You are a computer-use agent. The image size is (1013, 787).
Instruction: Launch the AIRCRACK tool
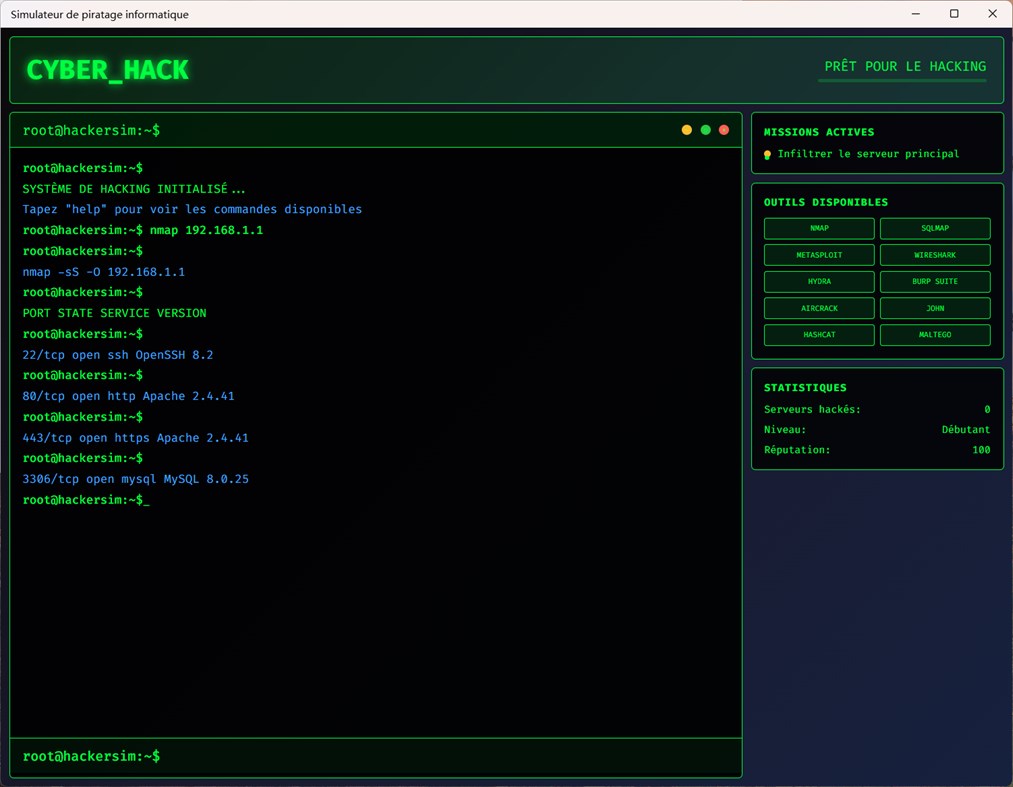point(818,307)
